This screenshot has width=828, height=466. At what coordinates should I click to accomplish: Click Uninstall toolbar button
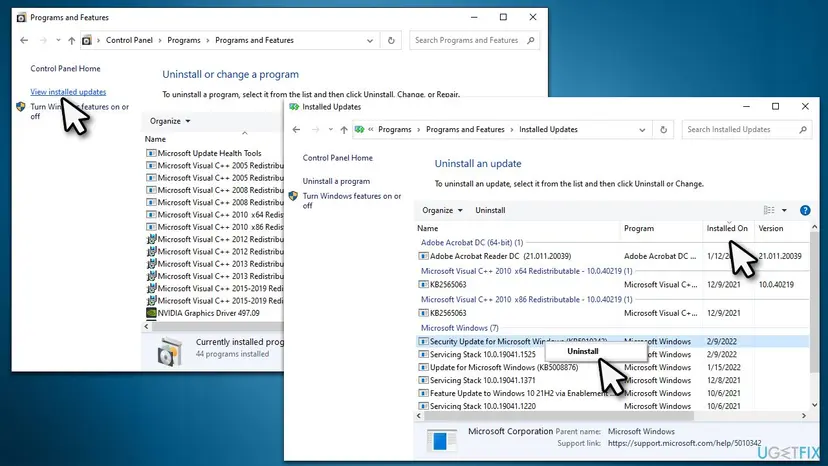490,210
